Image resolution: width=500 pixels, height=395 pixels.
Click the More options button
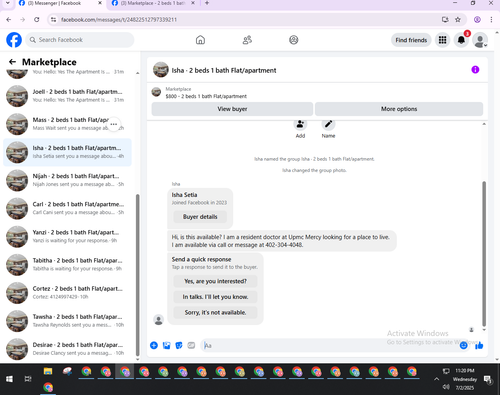click(x=399, y=109)
